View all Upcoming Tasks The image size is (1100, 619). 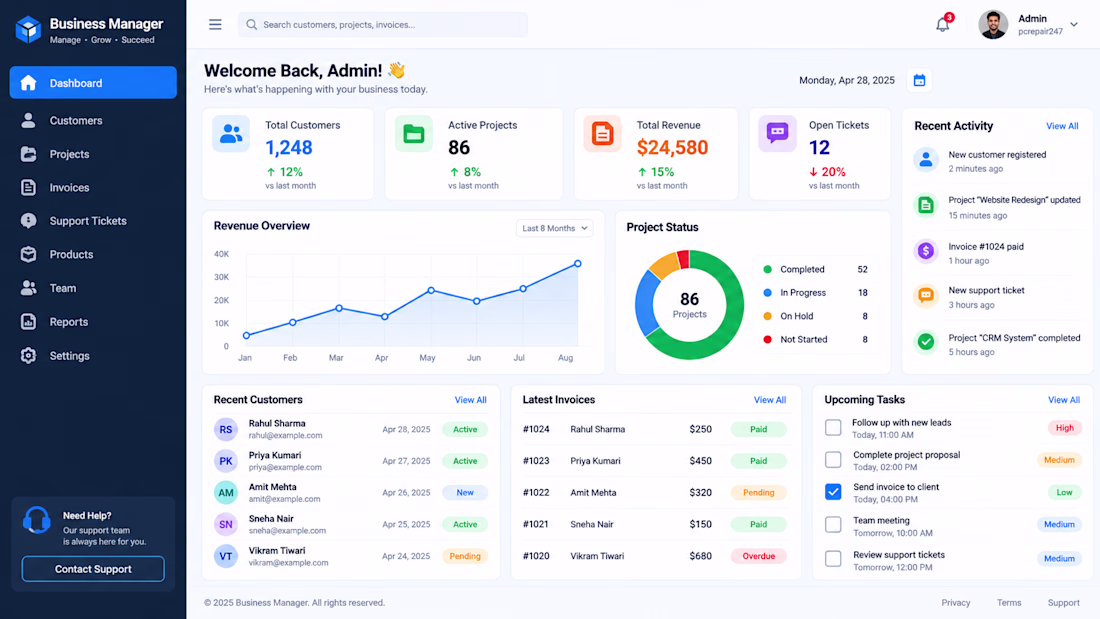[1064, 400]
